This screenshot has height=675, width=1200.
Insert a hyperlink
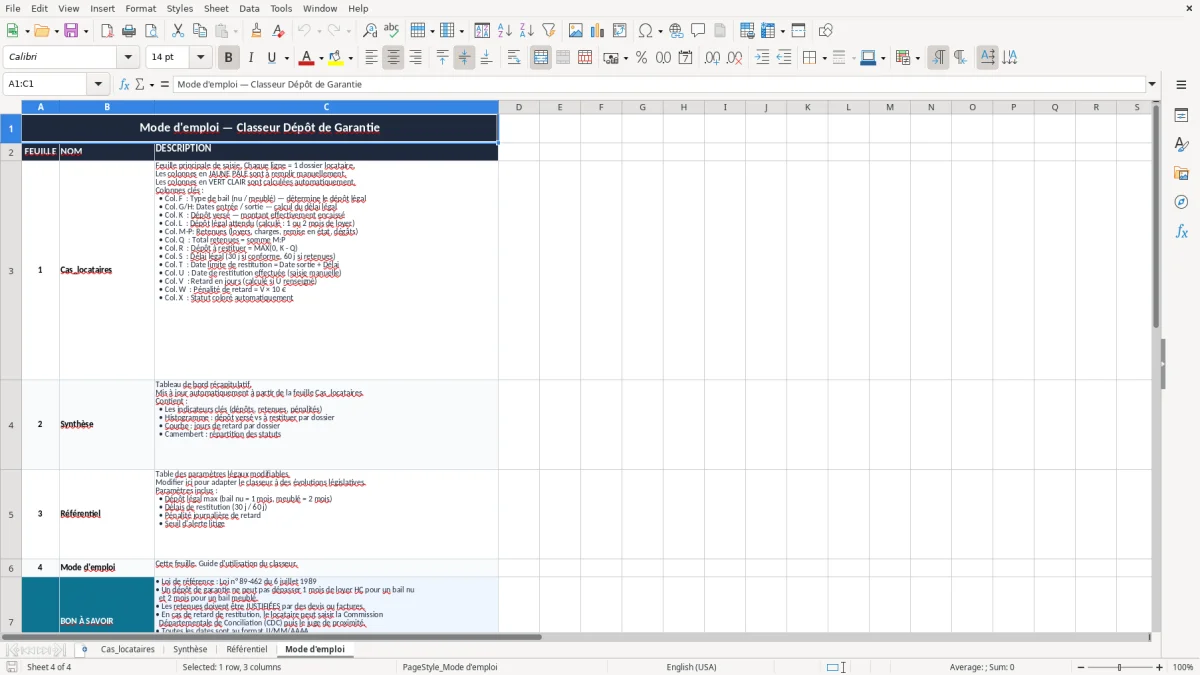tap(677, 31)
